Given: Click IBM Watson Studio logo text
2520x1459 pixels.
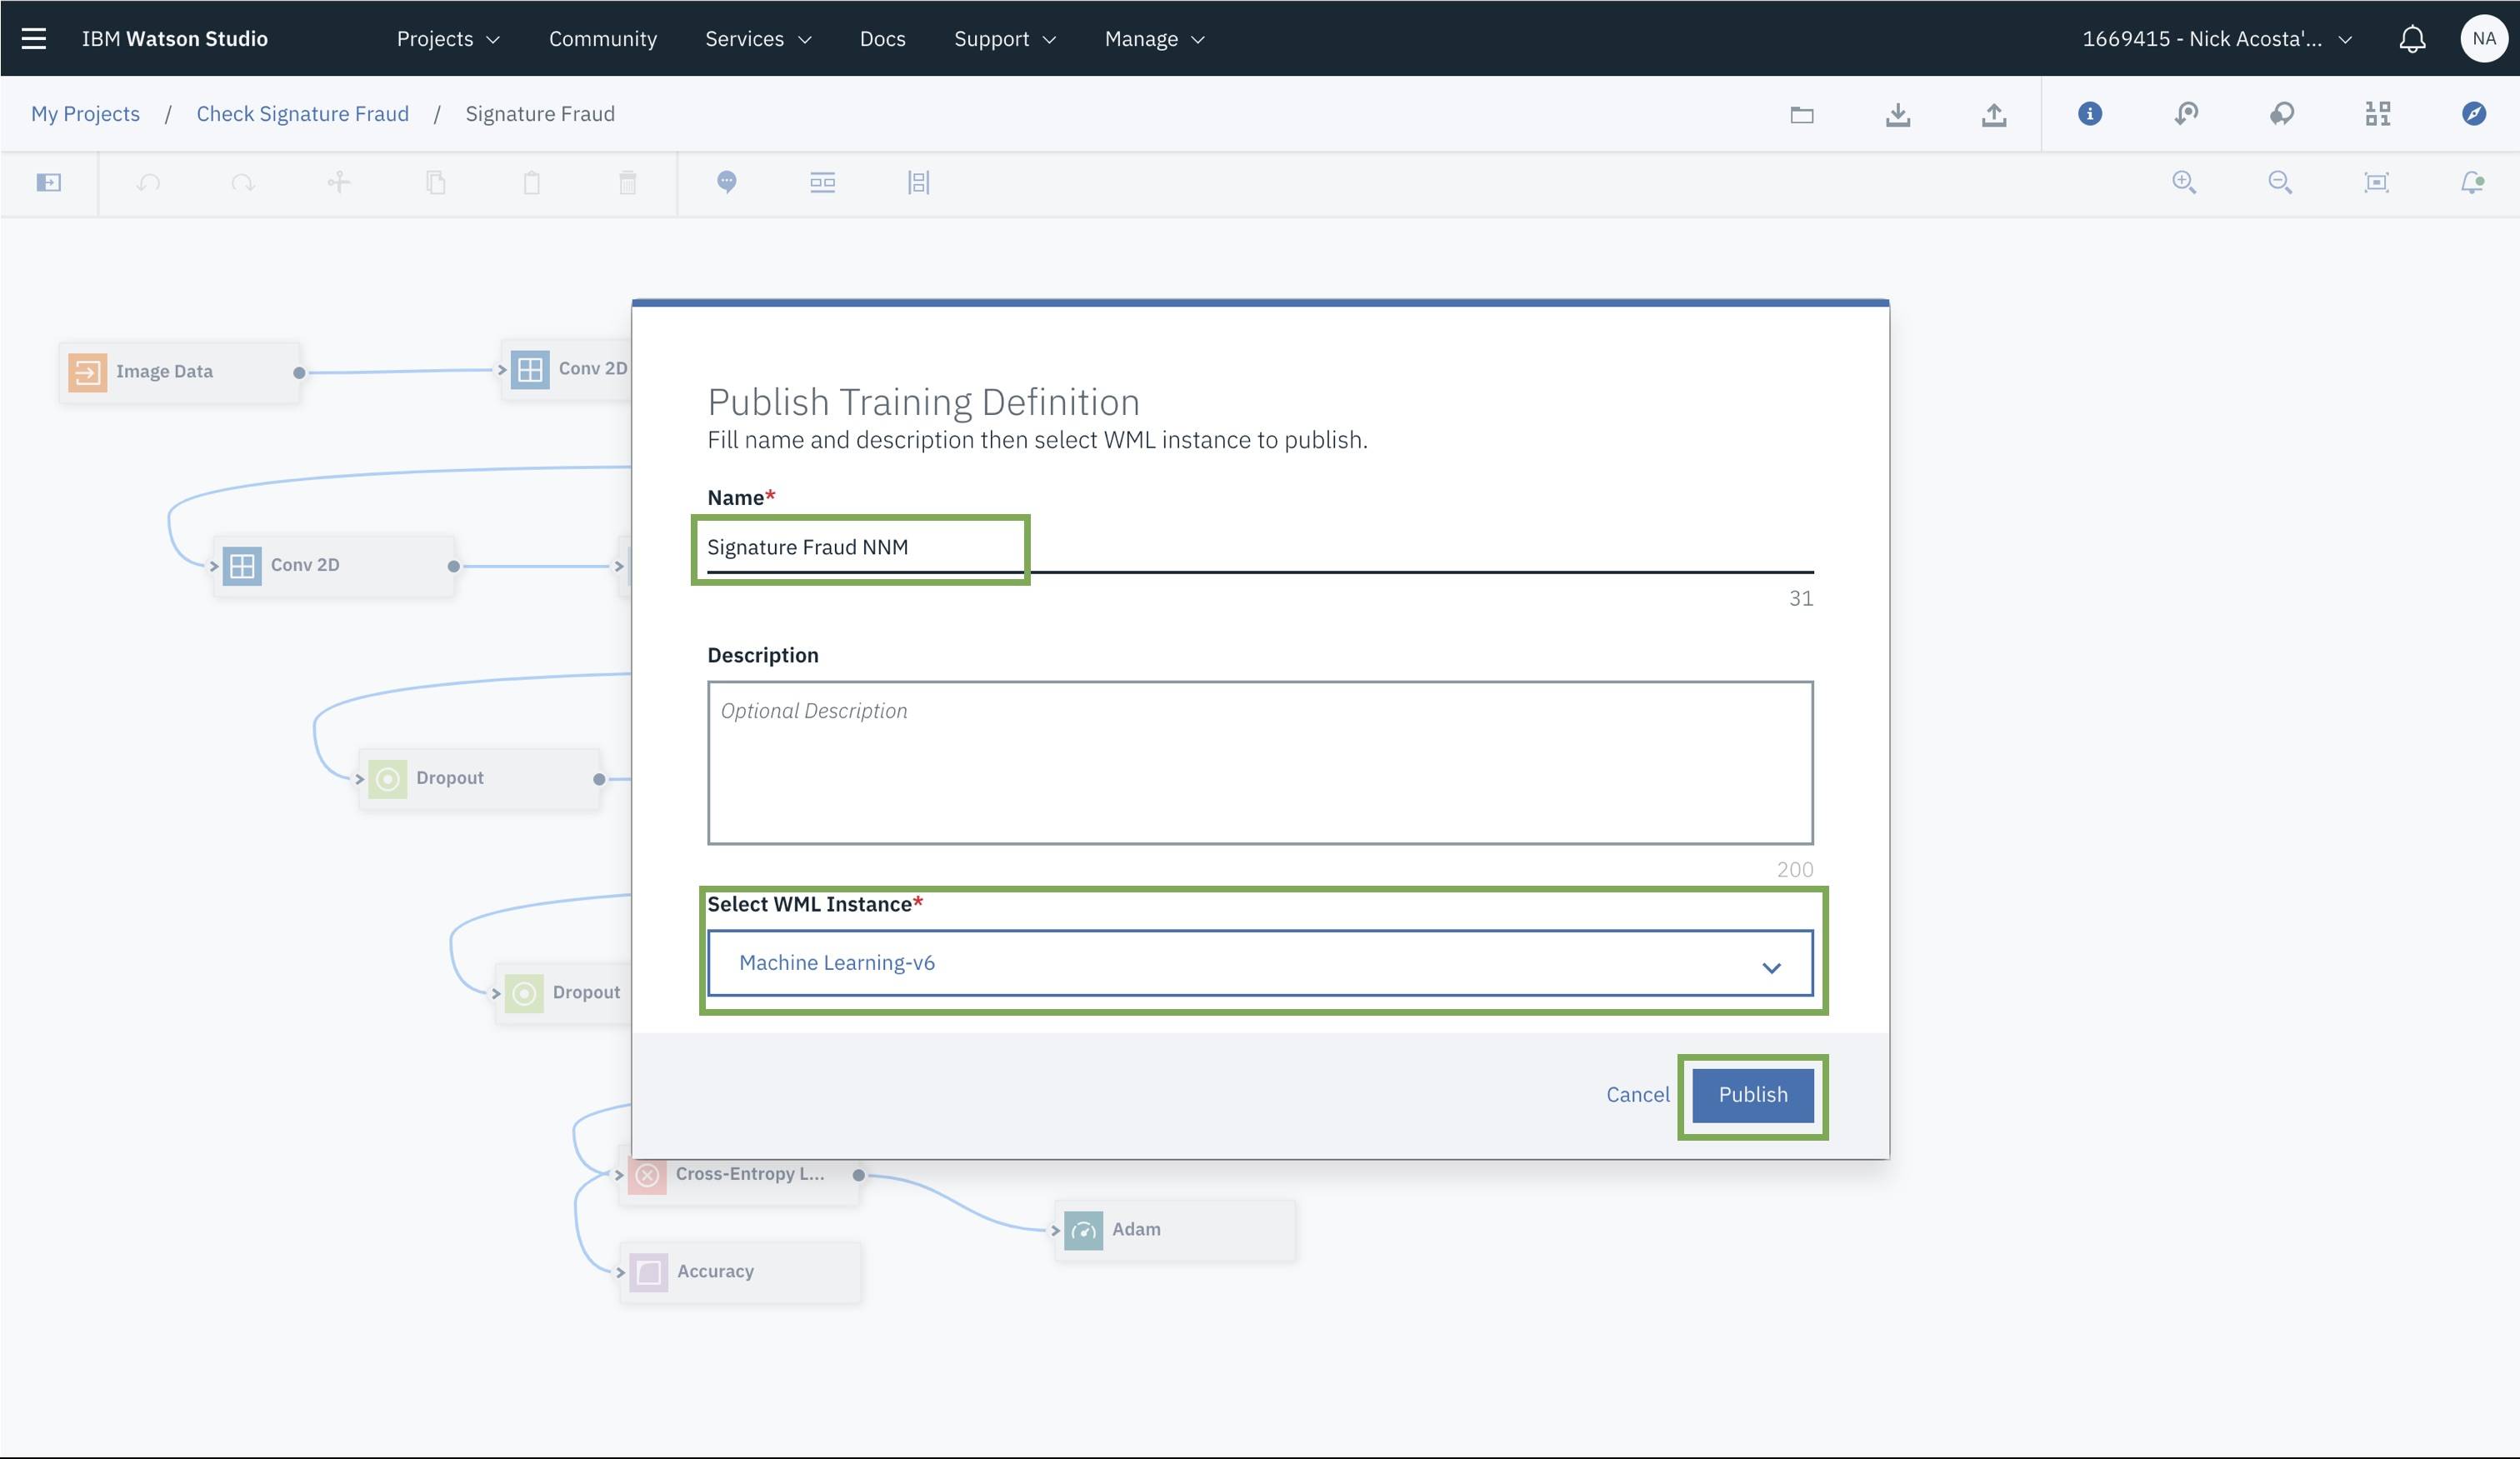Looking at the screenshot, I should tap(175, 39).
